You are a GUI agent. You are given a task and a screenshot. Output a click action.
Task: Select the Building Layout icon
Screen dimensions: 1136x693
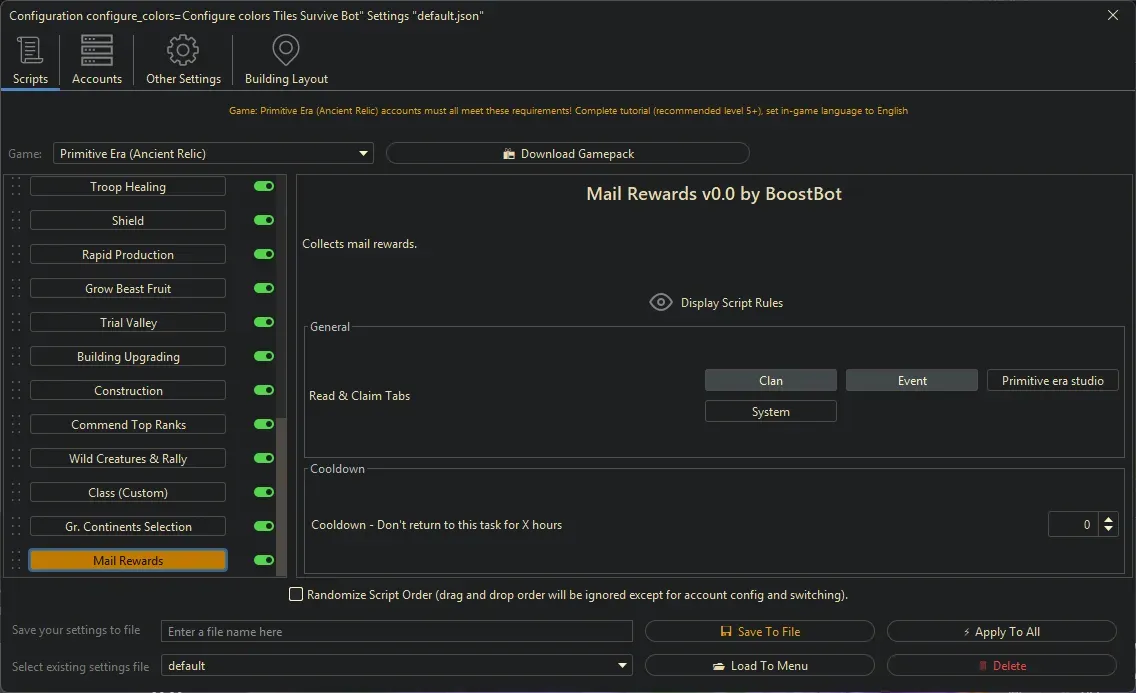[x=286, y=49]
